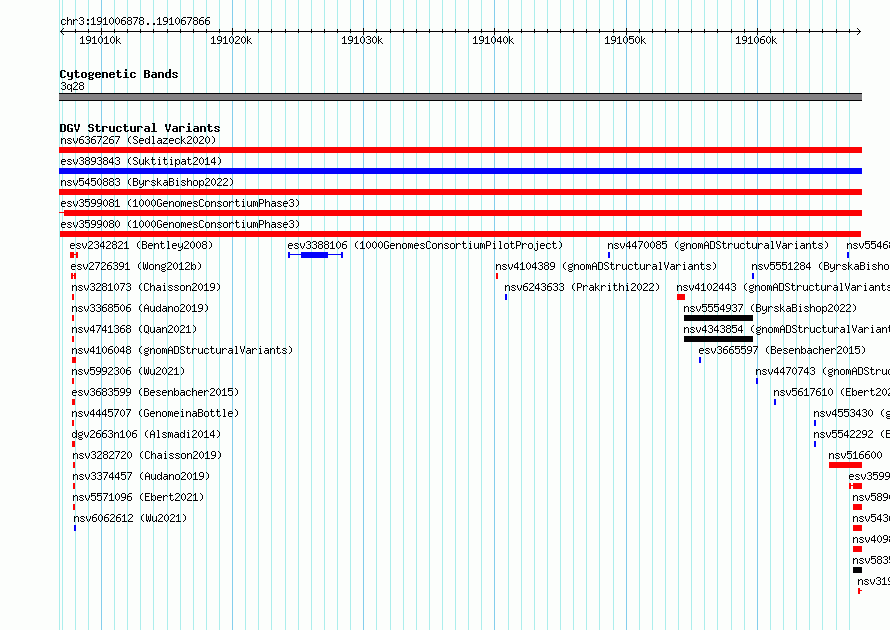The width and height of the screenshot is (890, 630).
Task: Click the red bar for nsv6367267 (Sedlazeck2020)
Action: 460,150
